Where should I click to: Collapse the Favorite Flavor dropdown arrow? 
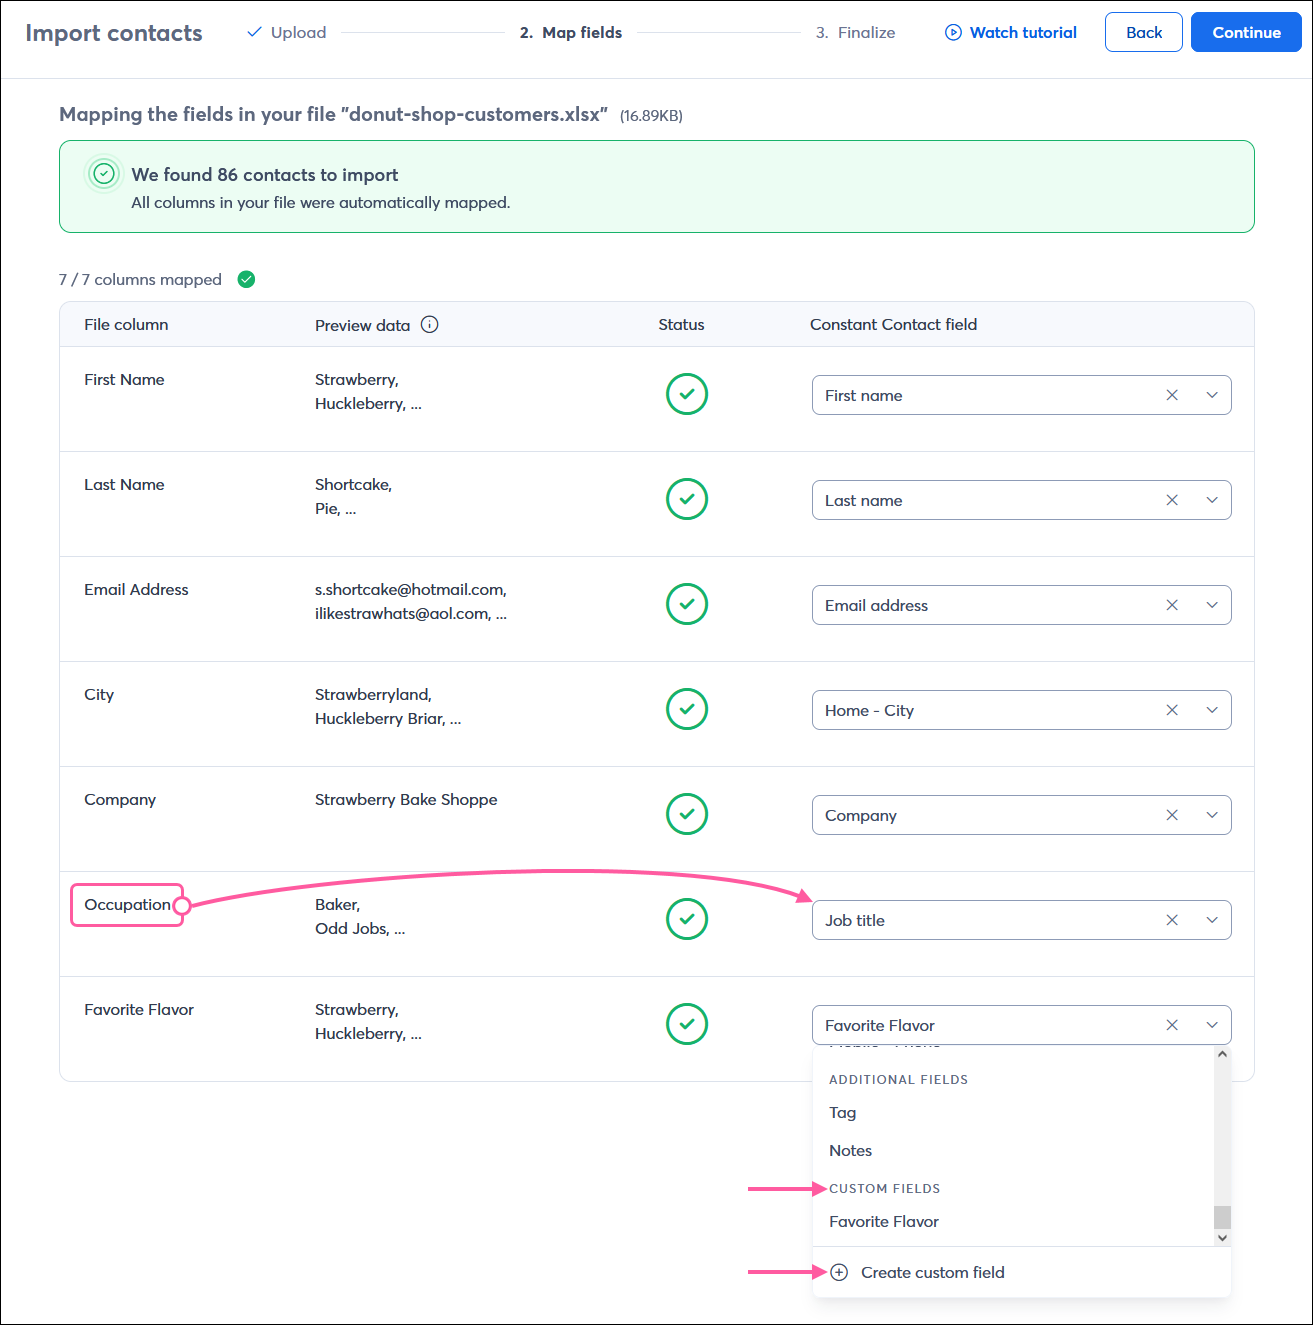click(1212, 1025)
